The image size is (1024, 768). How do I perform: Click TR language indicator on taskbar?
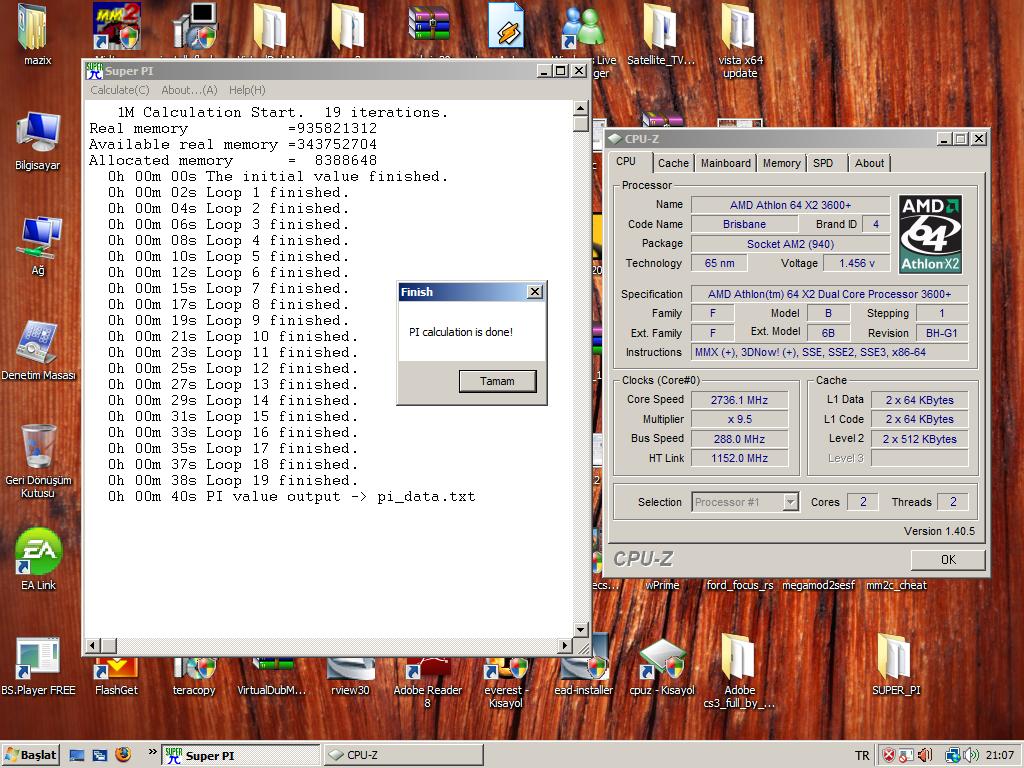(x=862, y=756)
